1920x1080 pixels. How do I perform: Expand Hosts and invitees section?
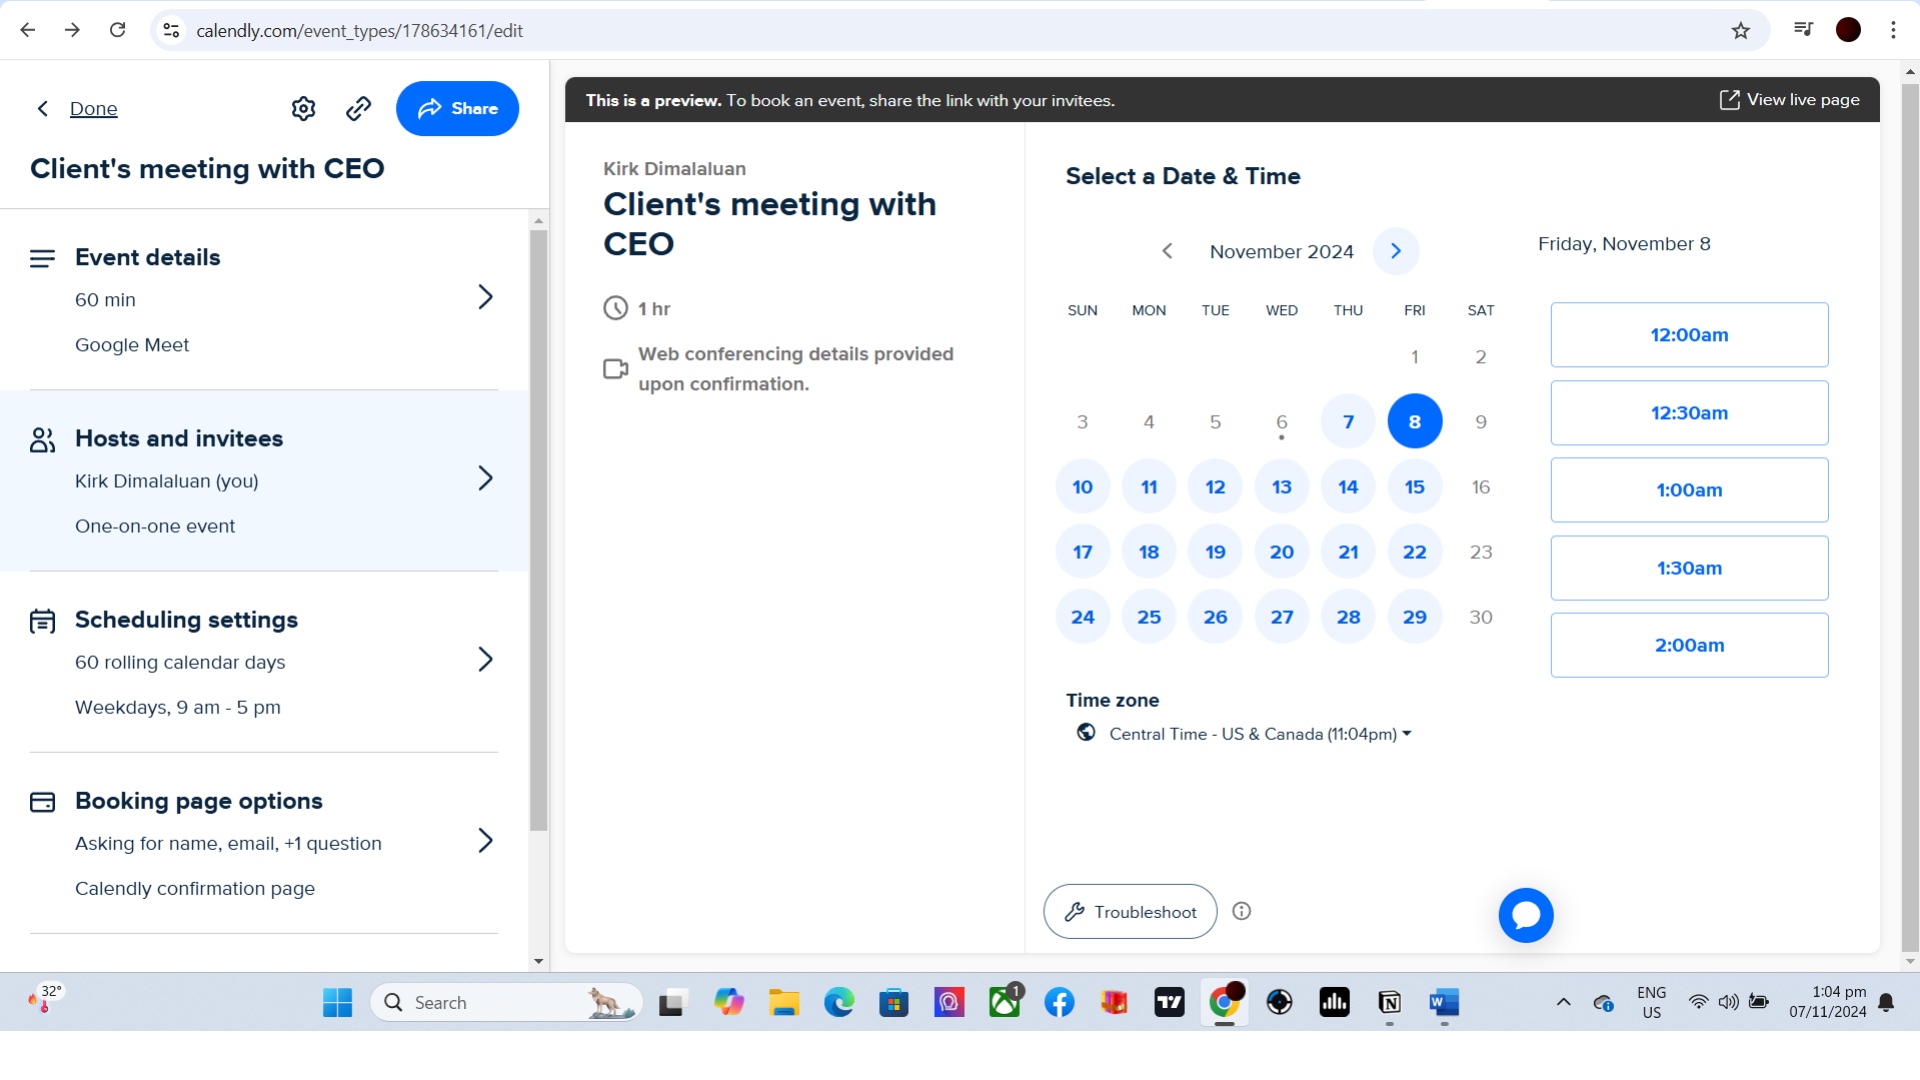pos(485,478)
